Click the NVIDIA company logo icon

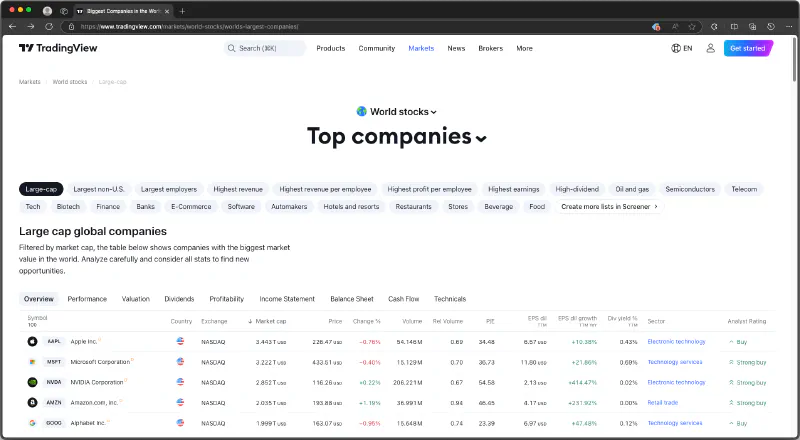(32, 382)
